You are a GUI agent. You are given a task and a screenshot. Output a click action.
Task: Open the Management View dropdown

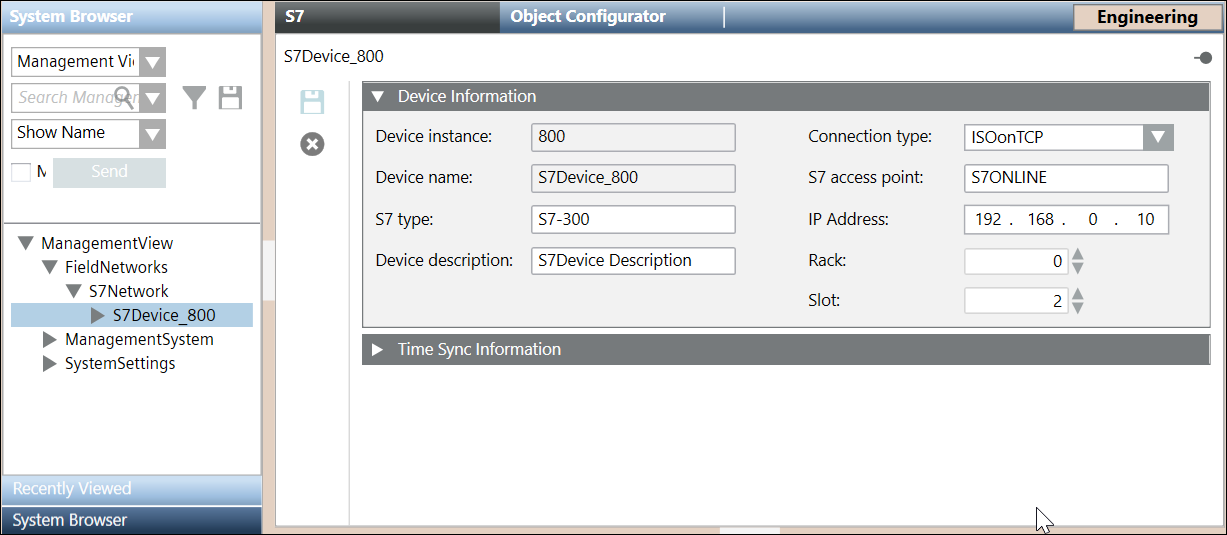click(152, 62)
